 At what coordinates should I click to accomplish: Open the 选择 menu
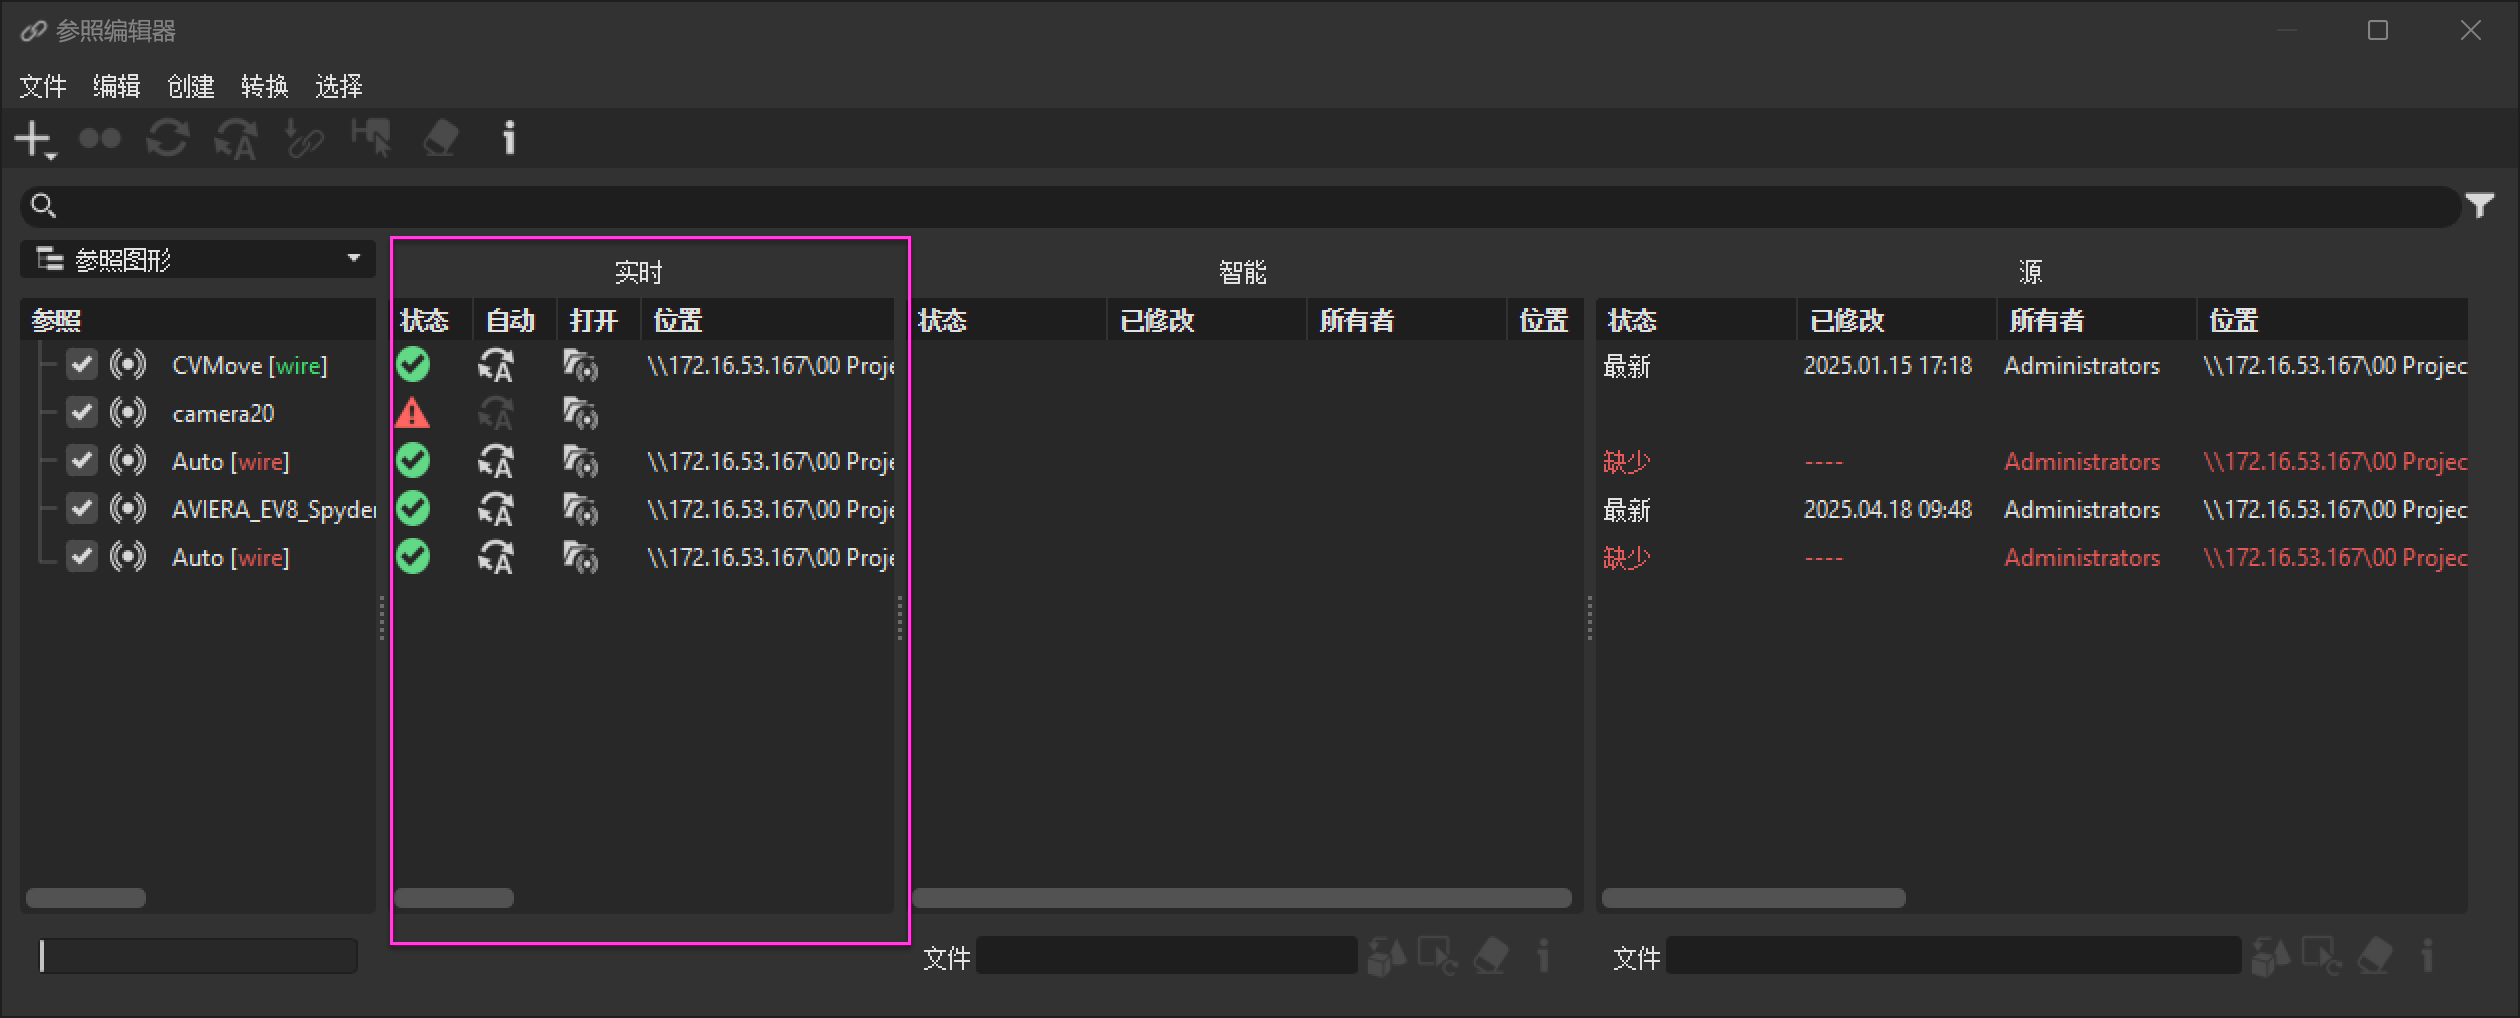coord(339,86)
